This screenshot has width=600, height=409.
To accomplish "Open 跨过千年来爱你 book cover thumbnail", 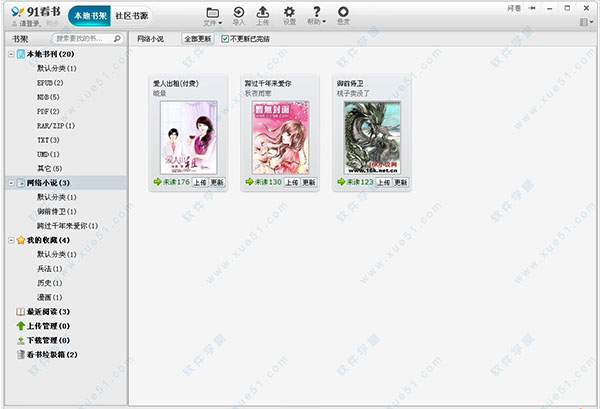I will [x=280, y=138].
